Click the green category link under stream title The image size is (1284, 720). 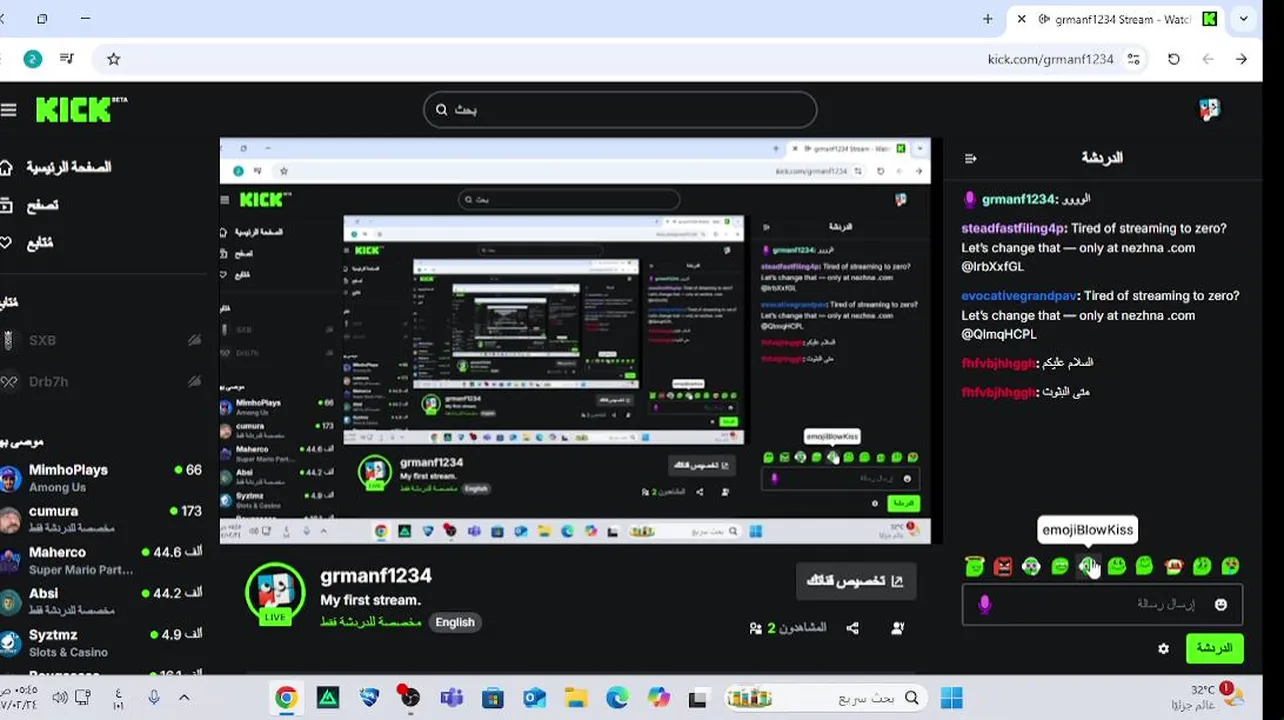[371, 622]
